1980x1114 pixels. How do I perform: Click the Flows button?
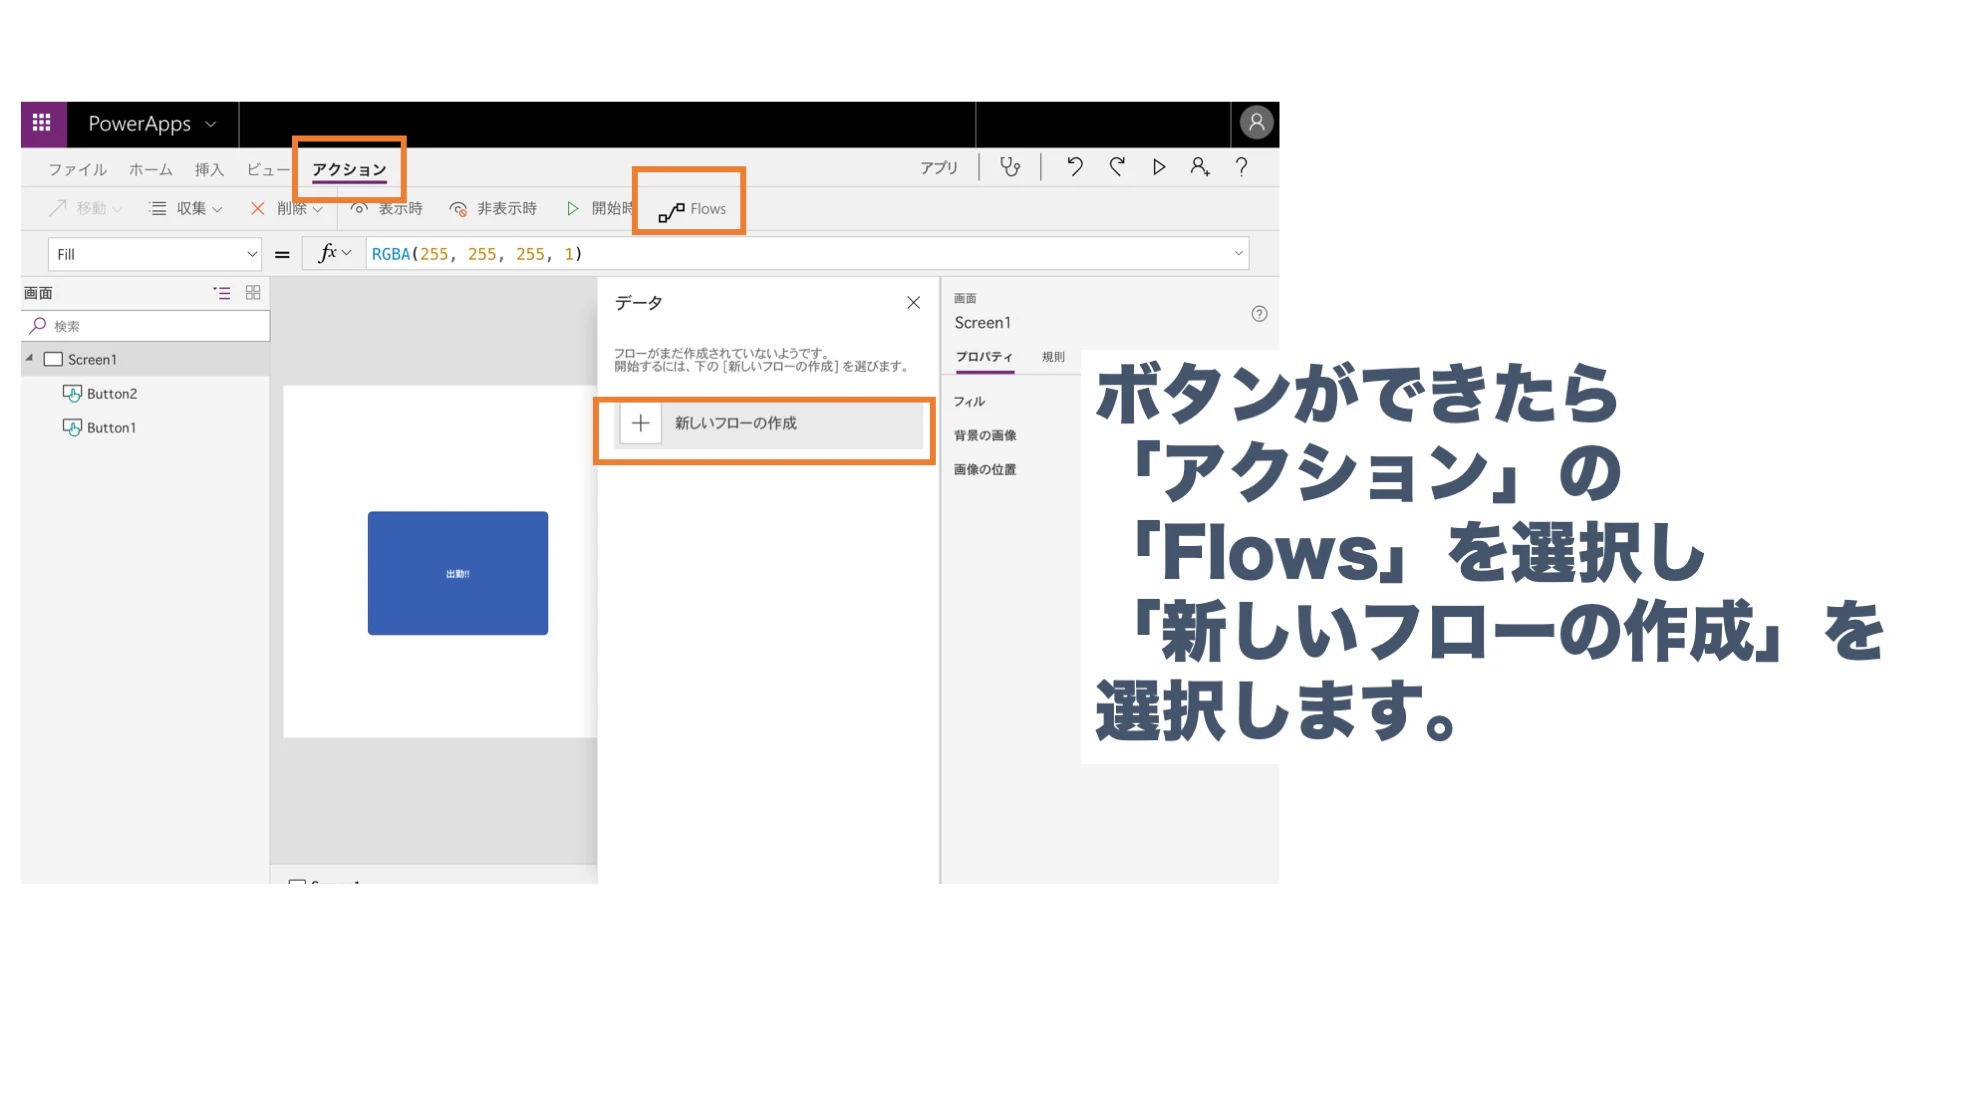click(692, 210)
